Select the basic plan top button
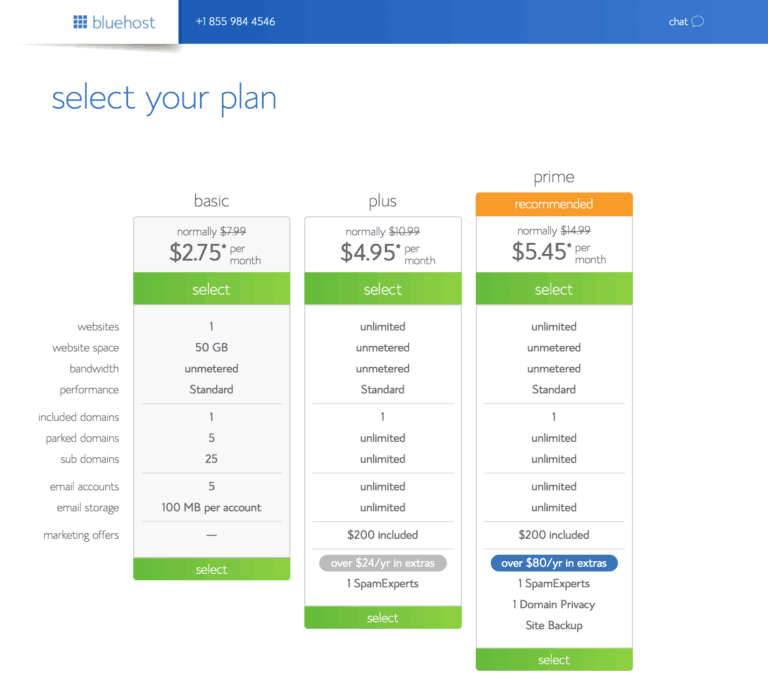Viewport: 768px width, 688px height. (212, 289)
